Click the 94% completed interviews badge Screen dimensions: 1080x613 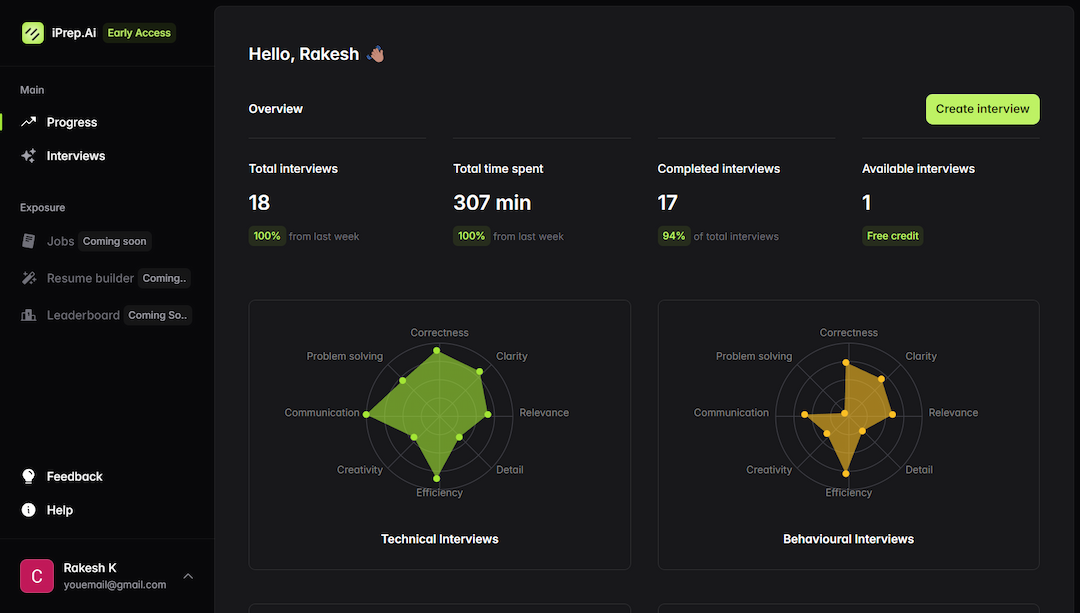[673, 236]
